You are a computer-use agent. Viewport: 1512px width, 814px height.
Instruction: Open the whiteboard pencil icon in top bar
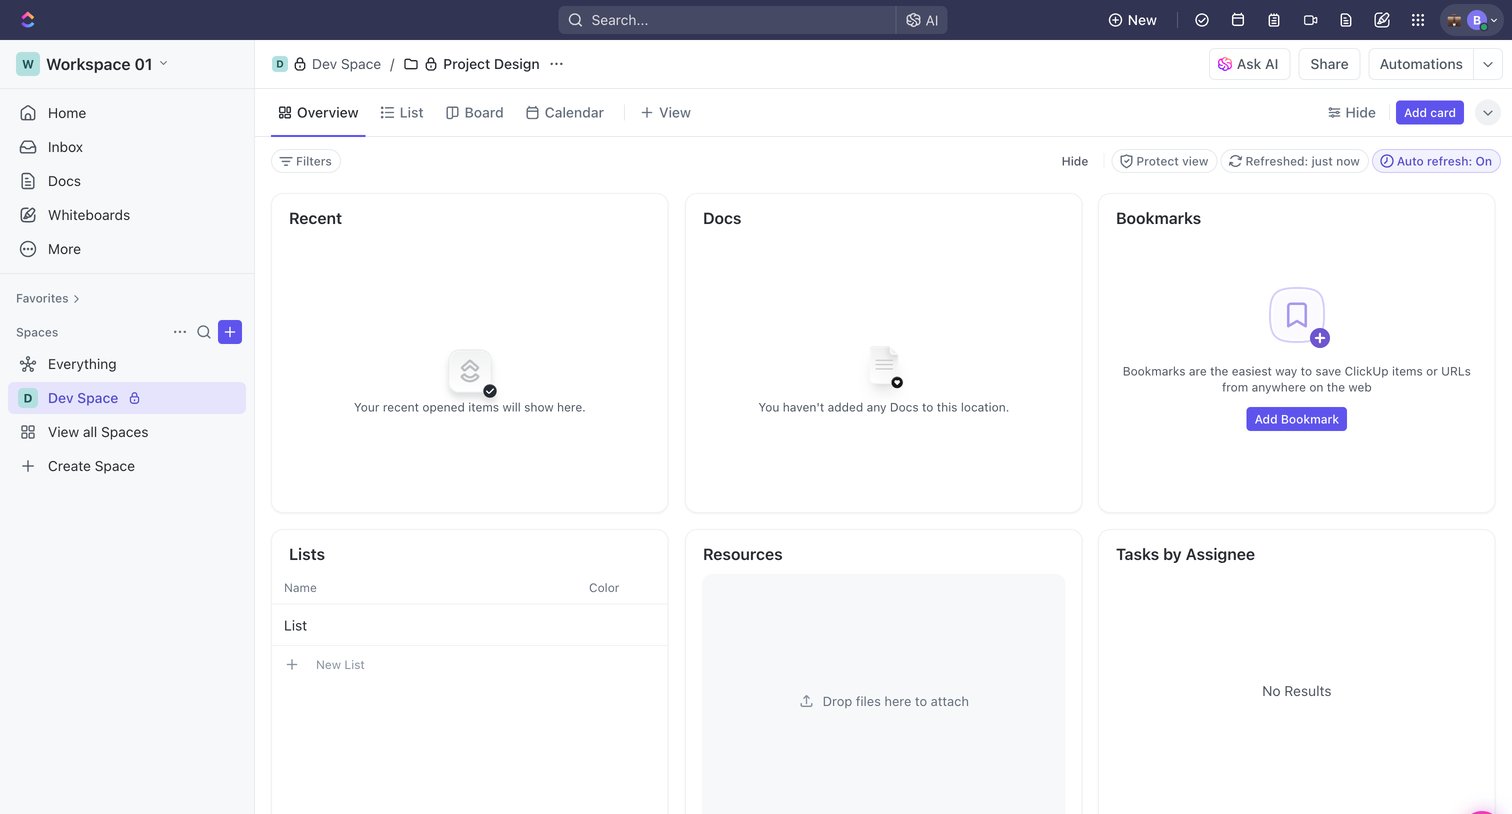tap(1382, 20)
